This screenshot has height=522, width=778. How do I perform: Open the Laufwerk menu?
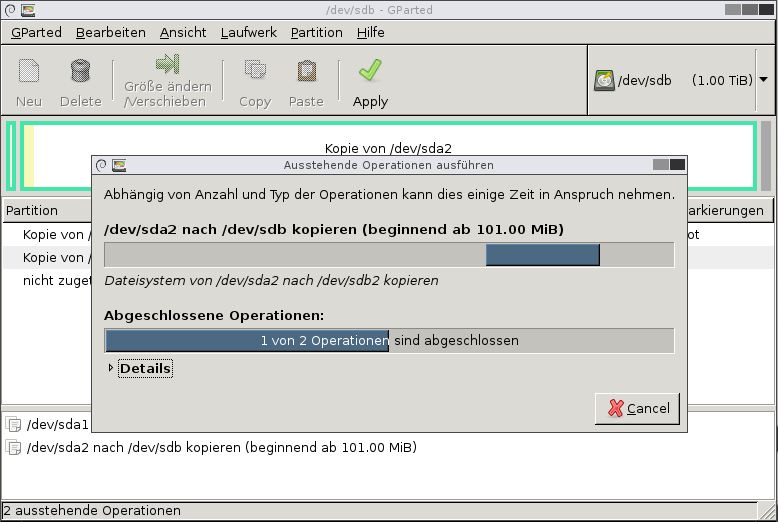click(x=248, y=32)
